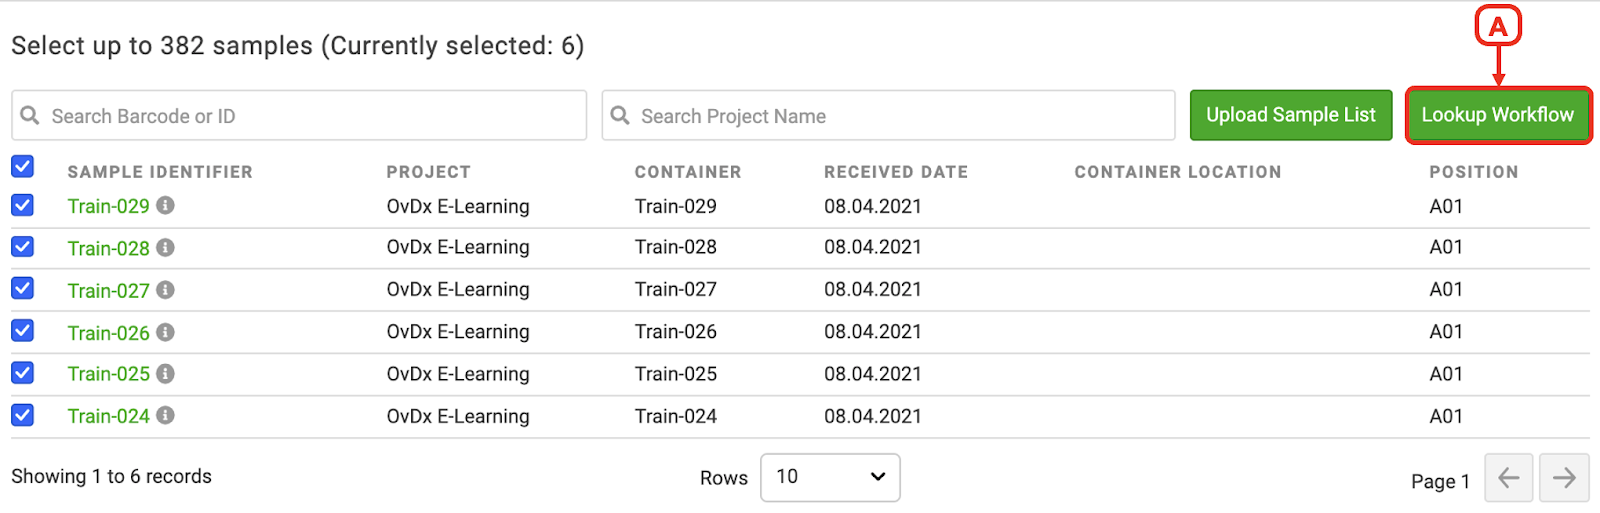The image size is (1600, 513).
Task: Click the info icon next to Train-024
Action: click(166, 415)
